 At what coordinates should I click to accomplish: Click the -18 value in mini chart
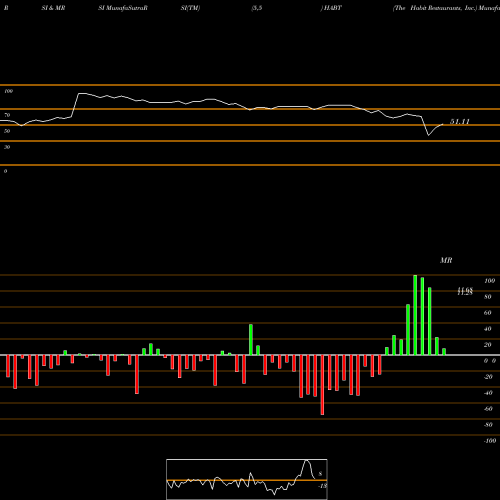(322, 486)
